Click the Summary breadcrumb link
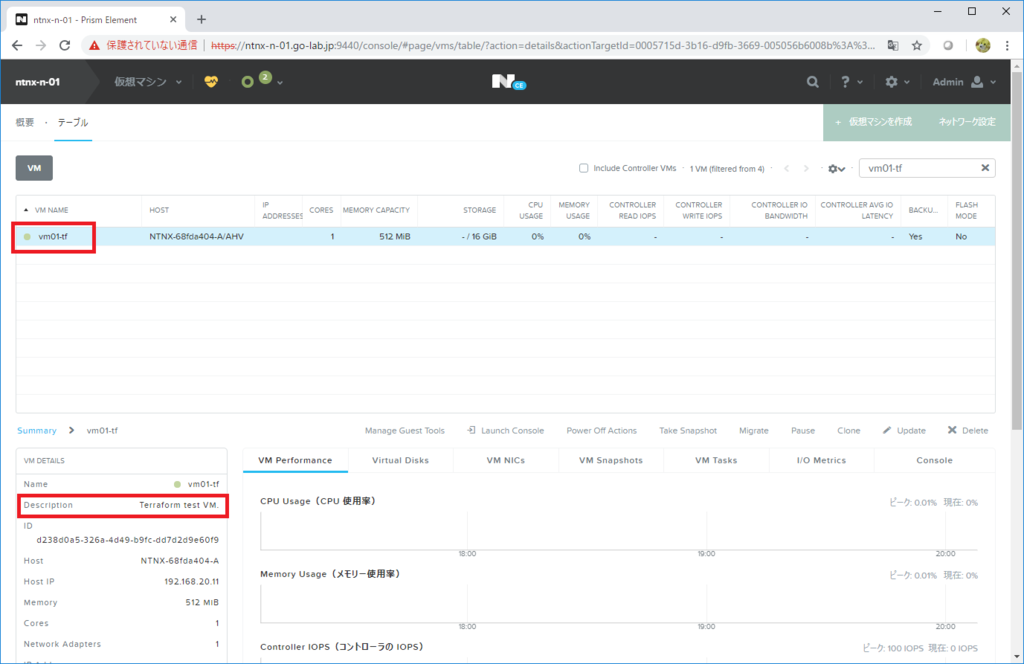This screenshot has height=664, width=1024. click(37, 430)
